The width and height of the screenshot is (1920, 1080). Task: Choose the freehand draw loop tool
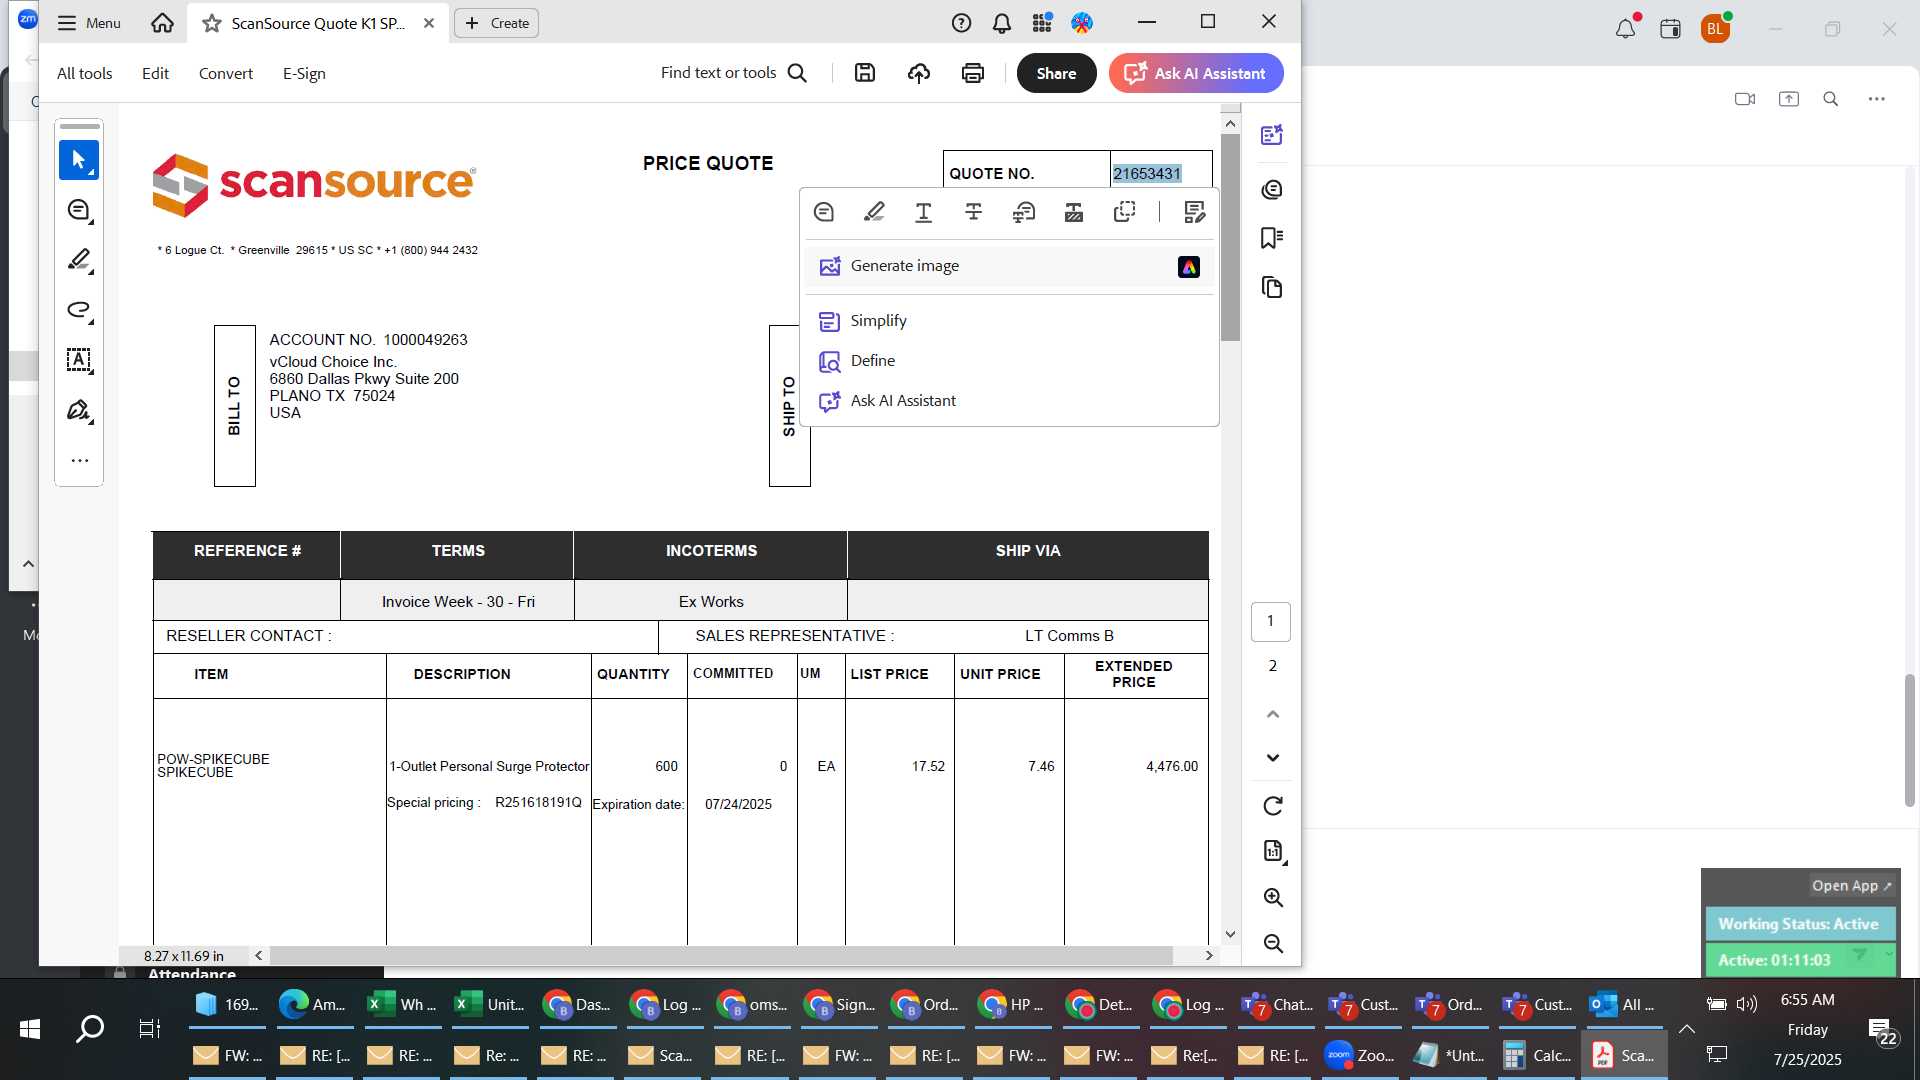pyautogui.click(x=79, y=310)
